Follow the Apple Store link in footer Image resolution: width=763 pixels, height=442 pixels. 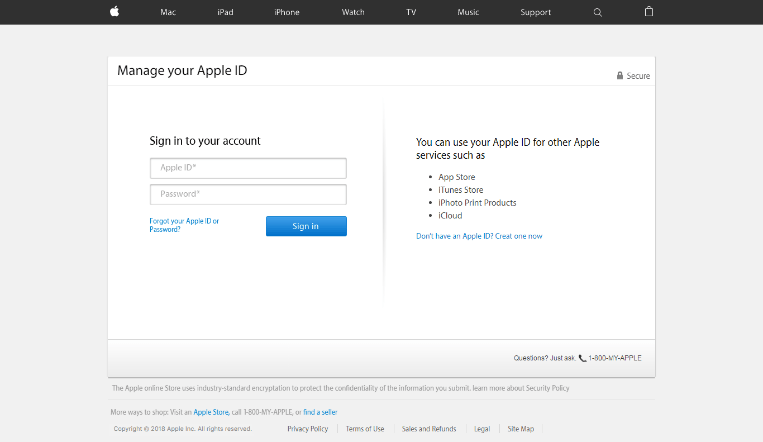tap(211, 412)
